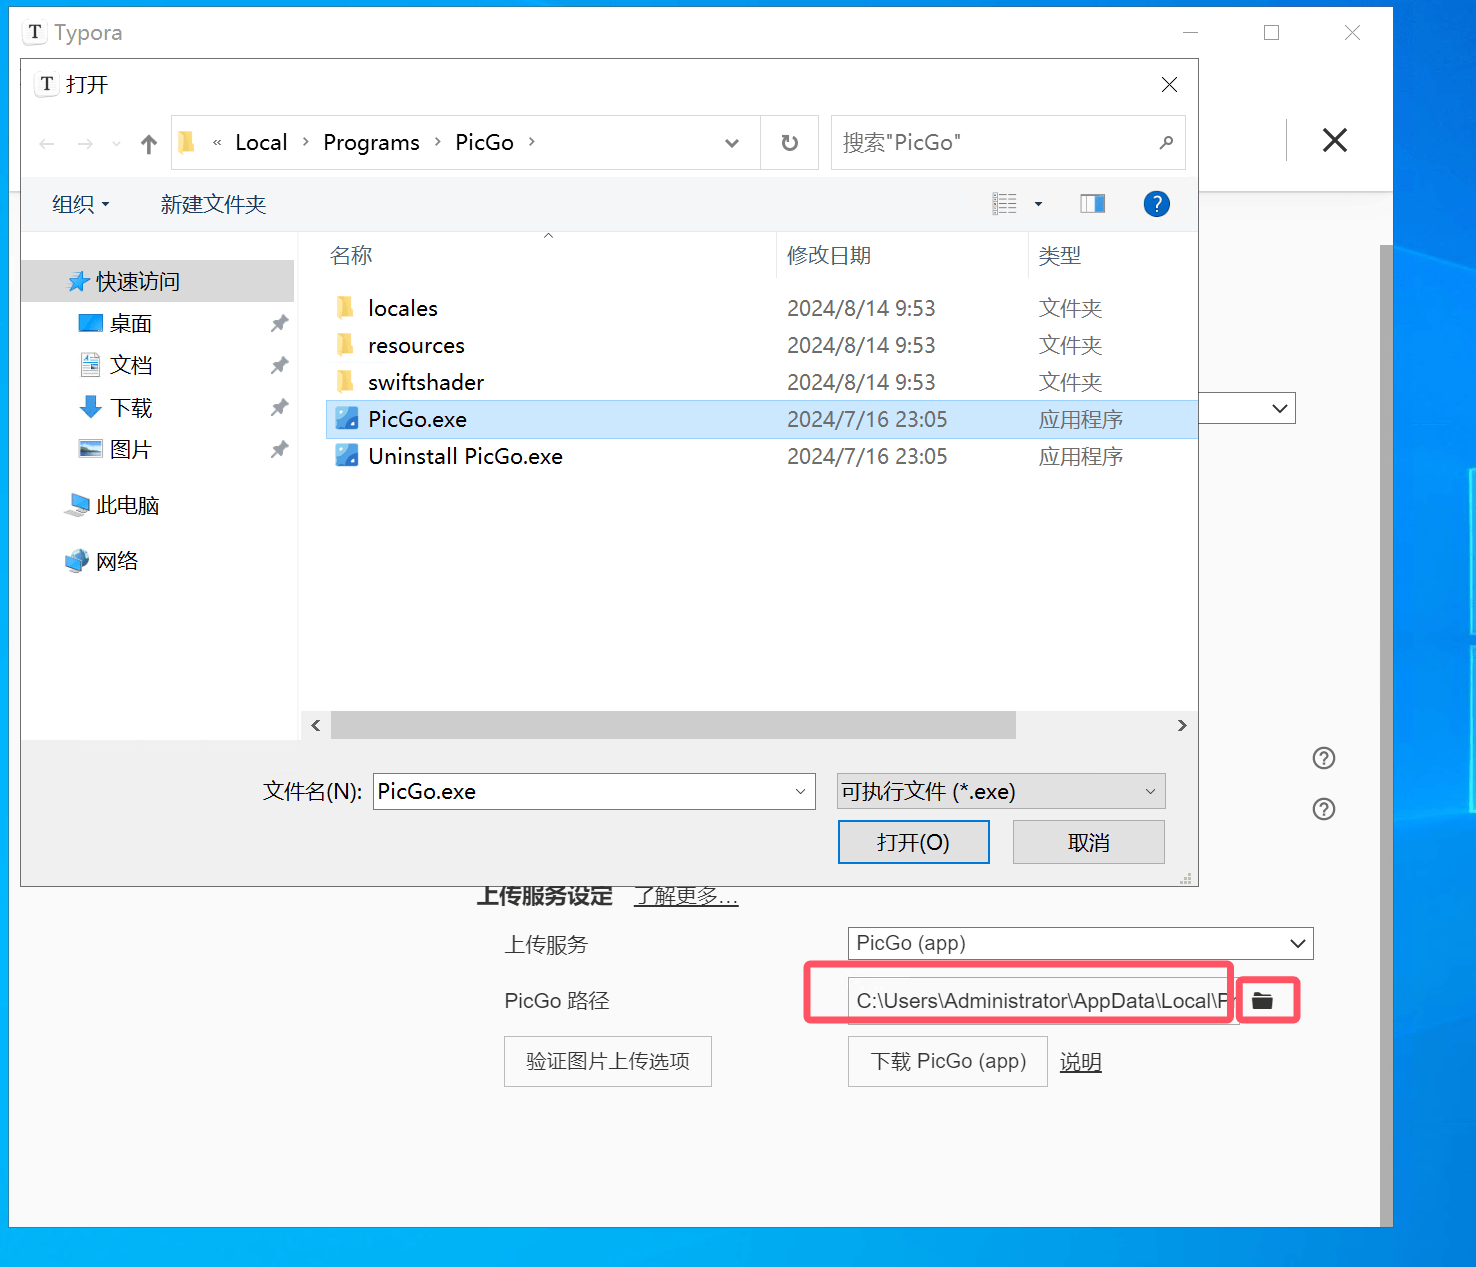Click pin icon beside 图片

(x=279, y=449)
